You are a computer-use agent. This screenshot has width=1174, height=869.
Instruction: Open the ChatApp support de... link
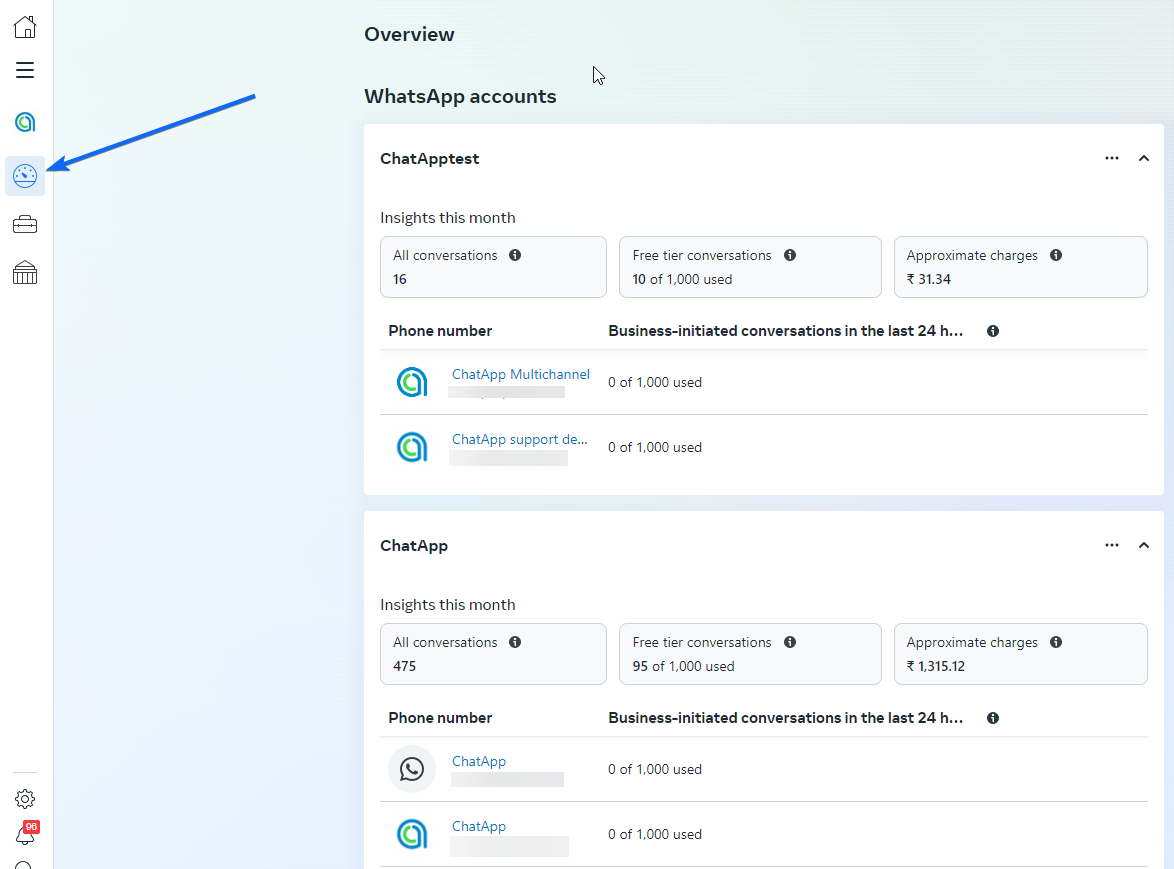(x=519, y=440)
